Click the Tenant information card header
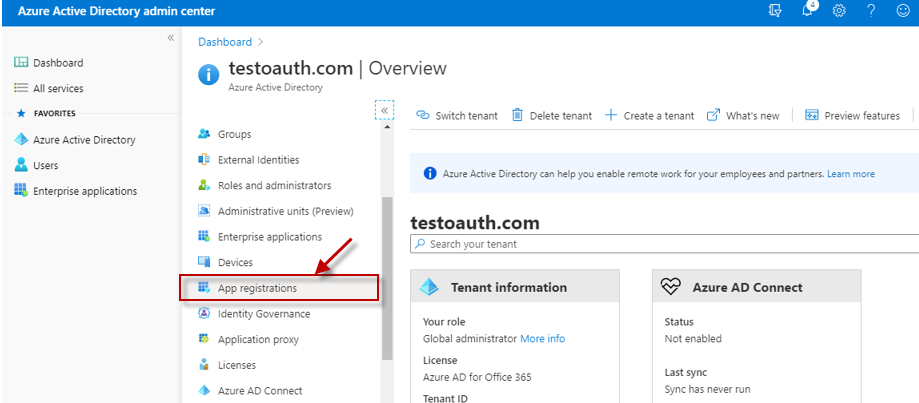The image size is (919, 403). 515,286
